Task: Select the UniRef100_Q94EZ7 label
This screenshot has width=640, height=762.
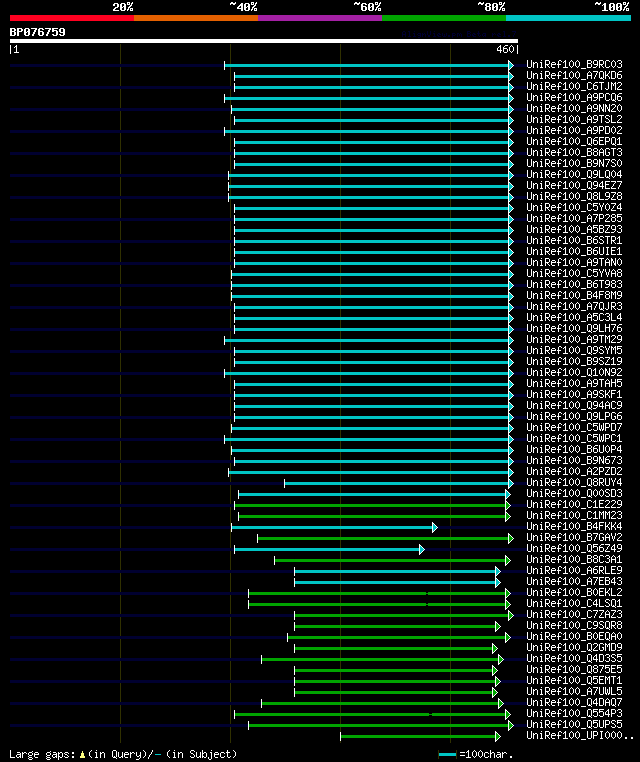Action: coord(574,185)
